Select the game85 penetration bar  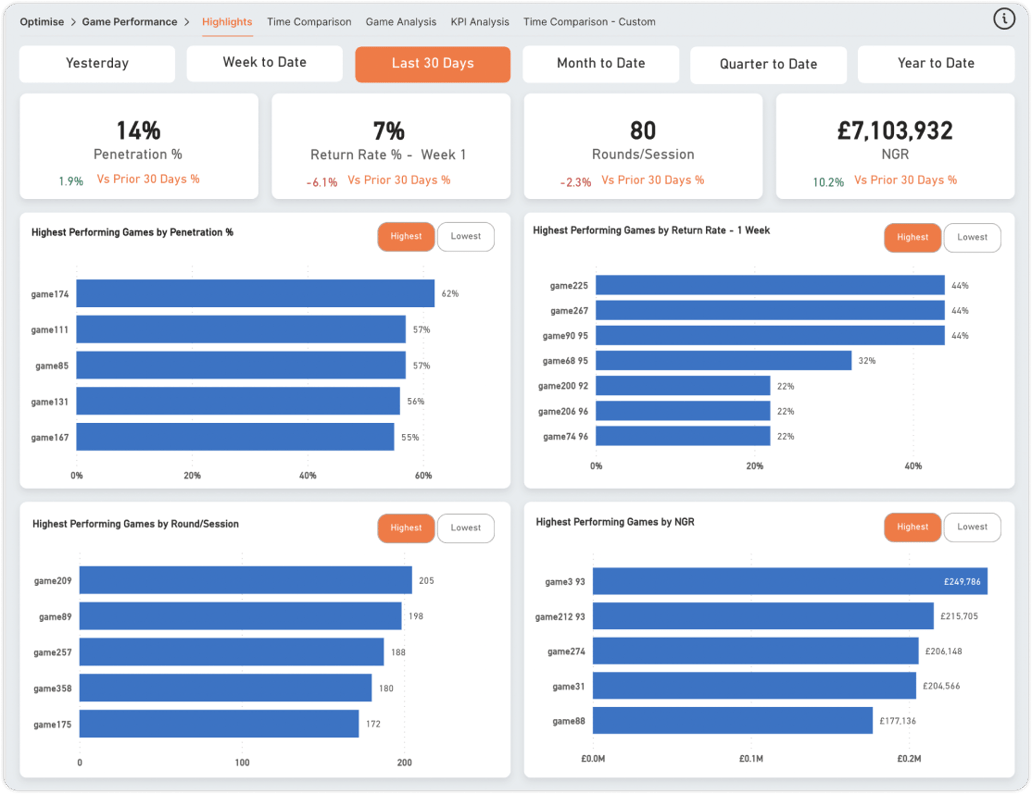pyautogui.click(x=241, y=365)
